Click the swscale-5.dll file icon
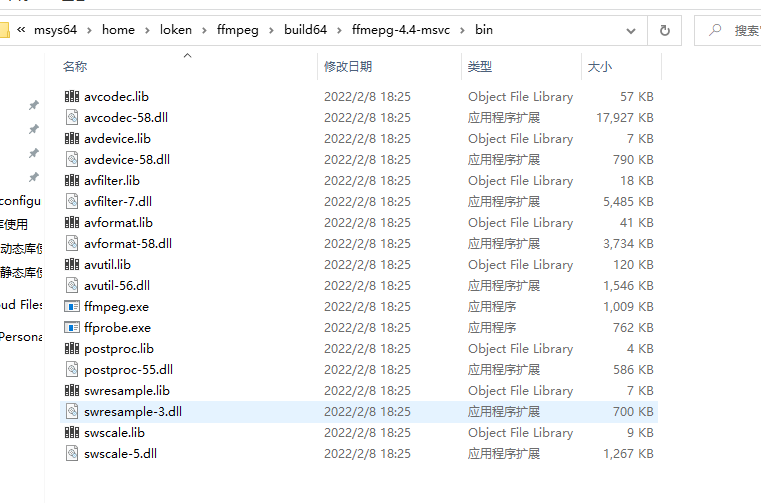The width and height of the screenshot is (761, 503). point(72,453)
